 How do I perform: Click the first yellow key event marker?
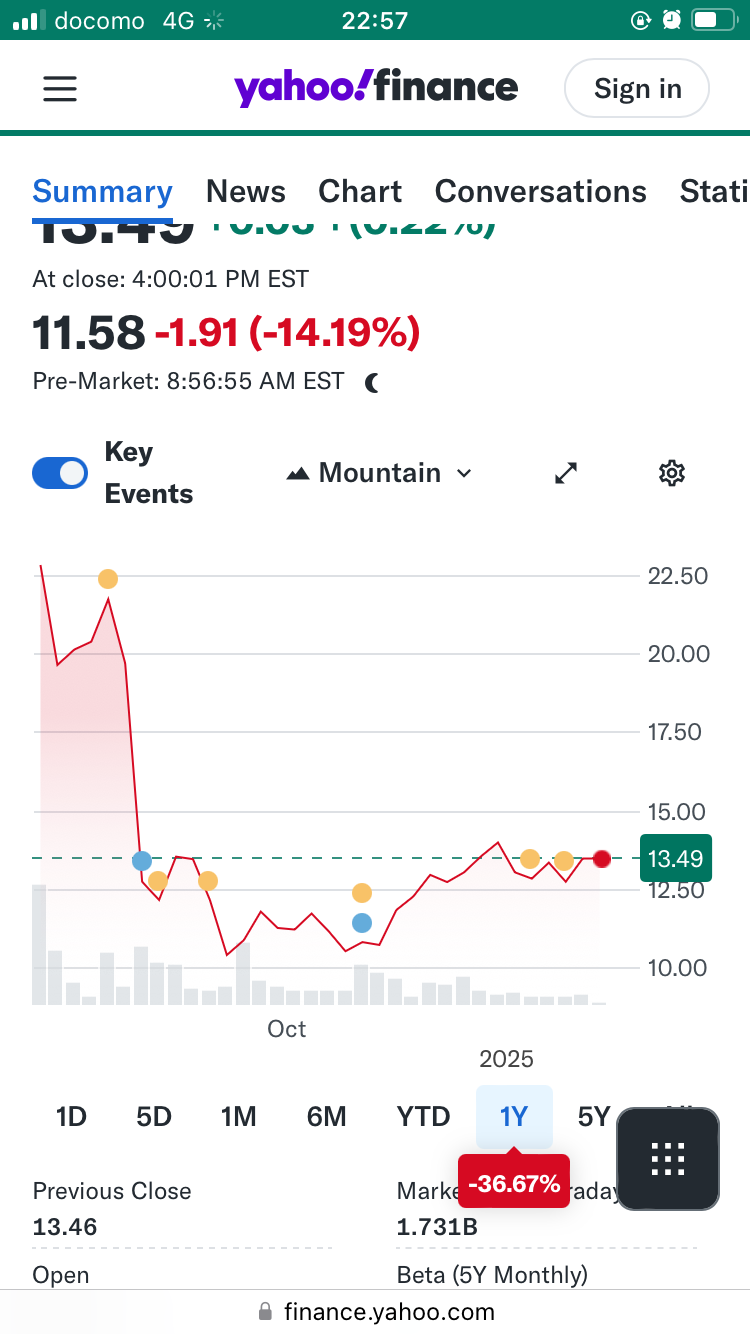[x=108, y=579]
